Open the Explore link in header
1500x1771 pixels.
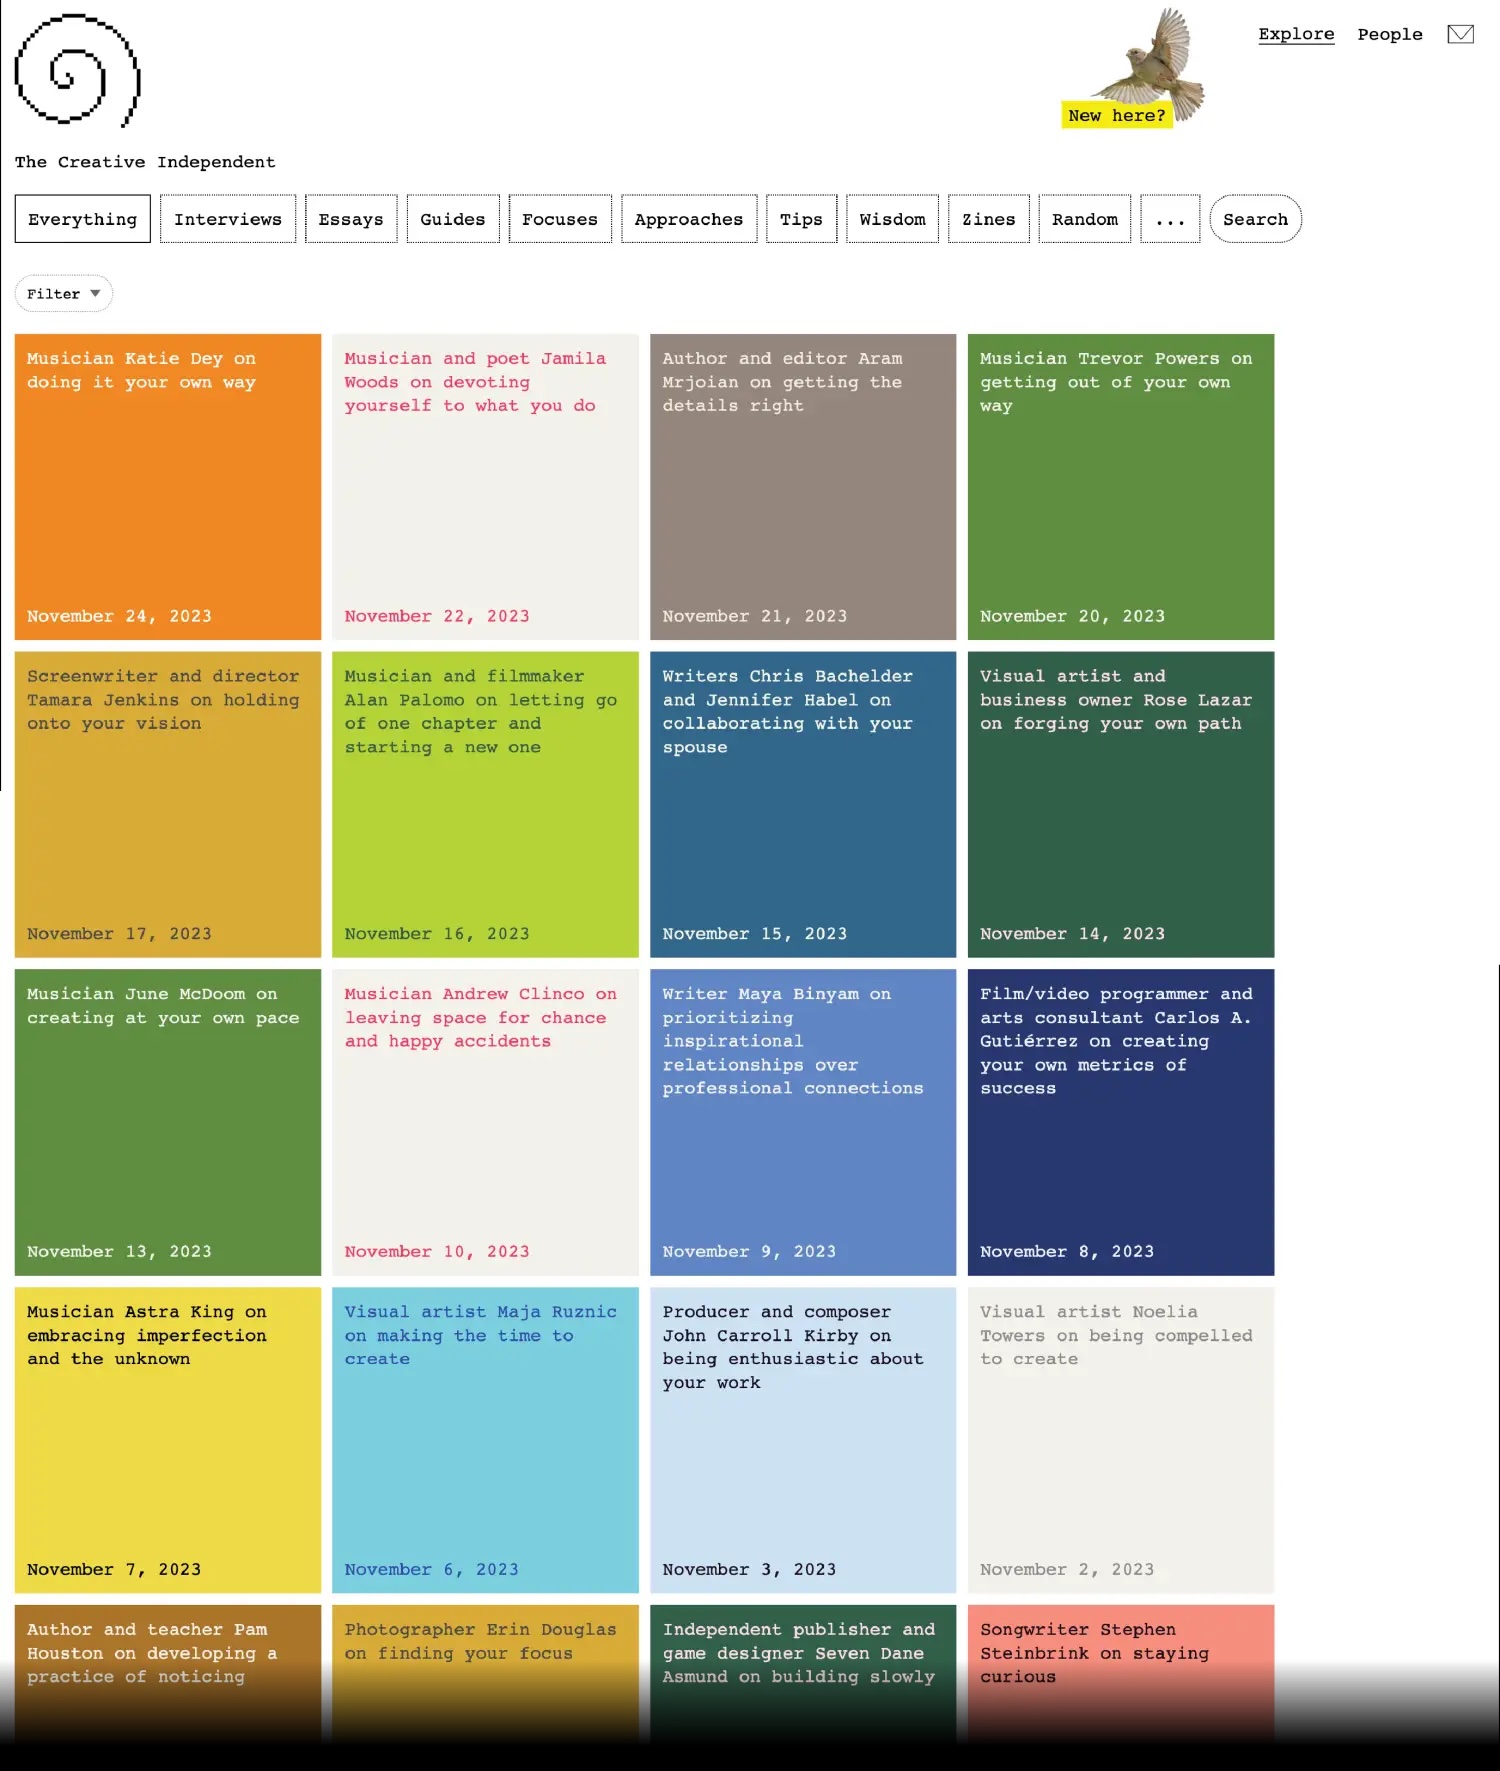pyautogui.click(x=1295, y=35)
